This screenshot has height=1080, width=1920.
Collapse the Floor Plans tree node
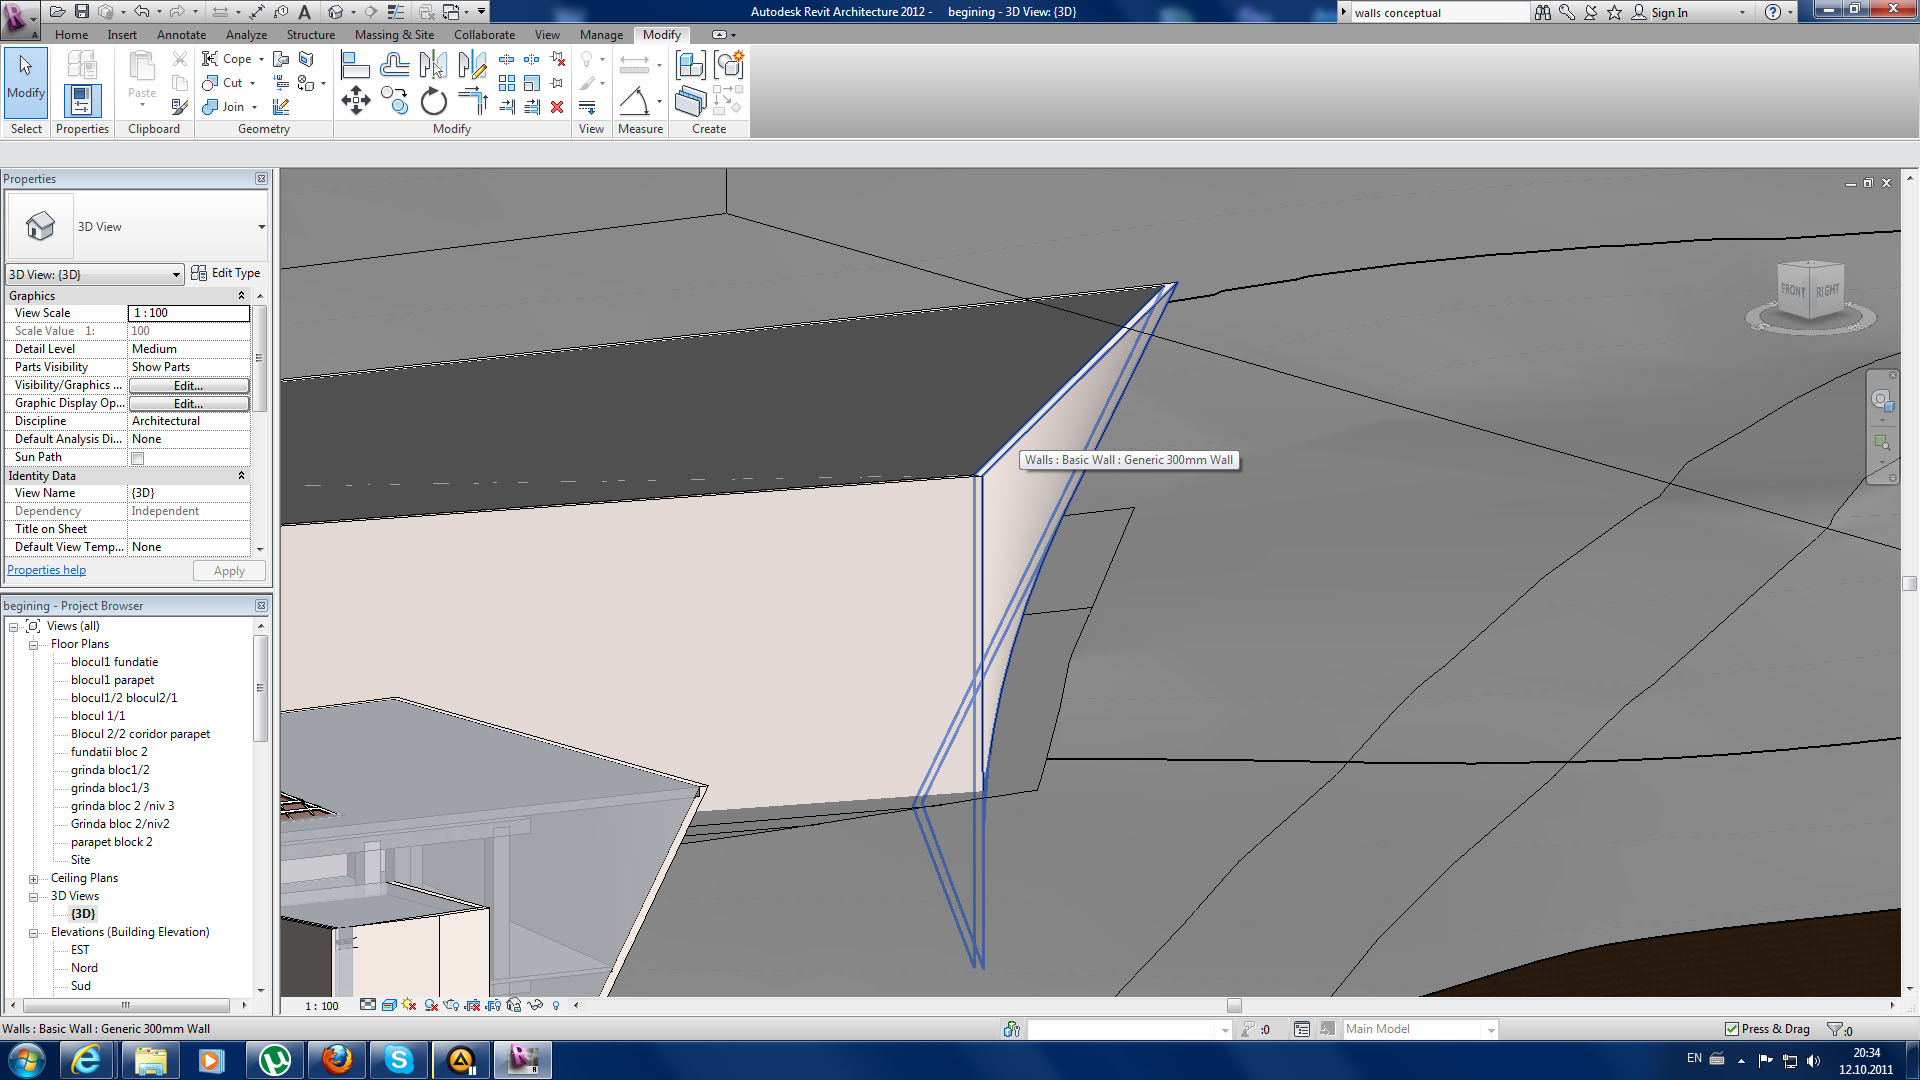[33, 645]
